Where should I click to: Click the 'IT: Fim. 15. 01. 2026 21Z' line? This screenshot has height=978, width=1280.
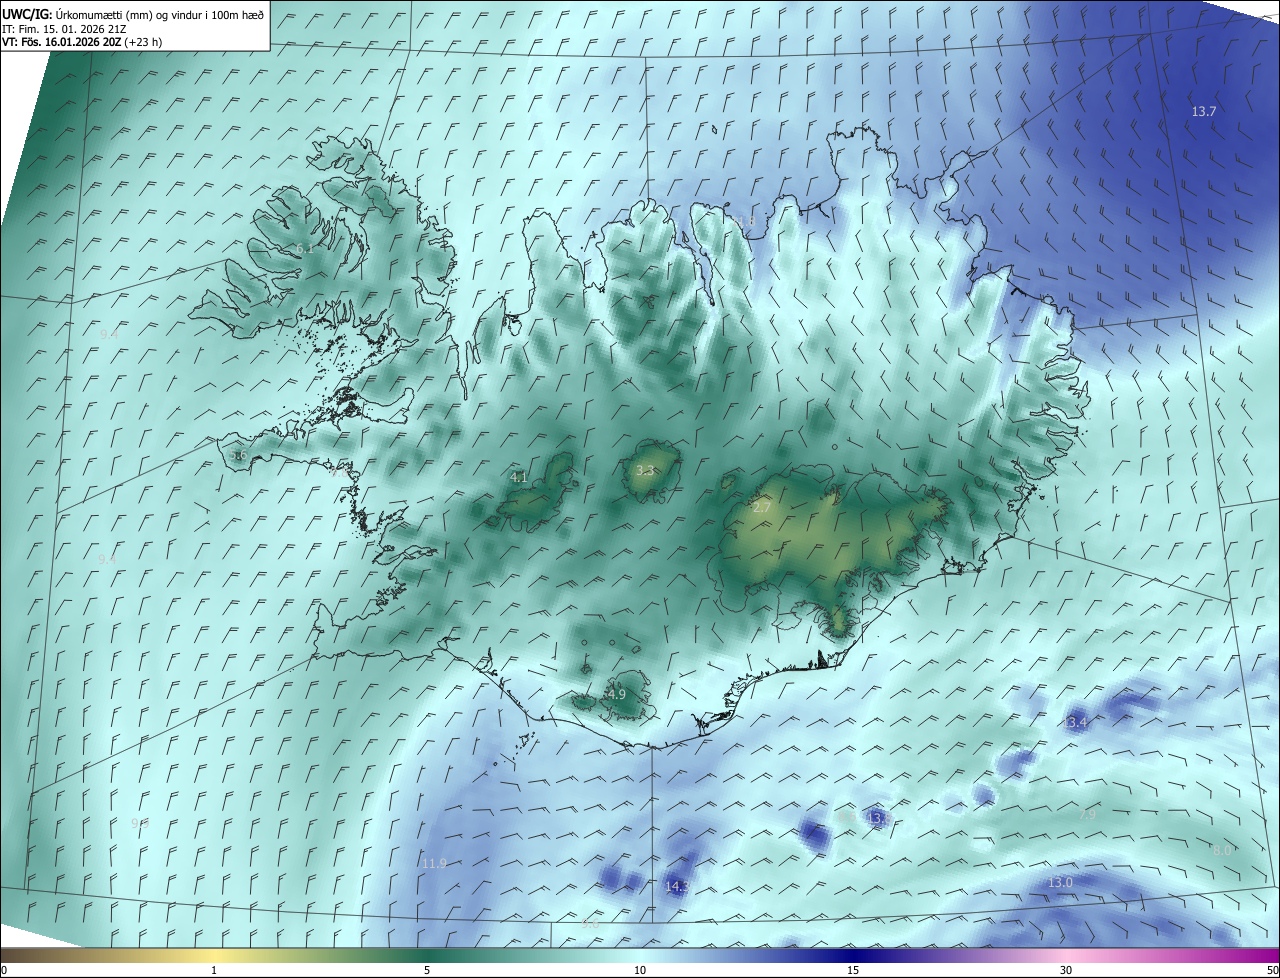pyautogui.click(x=64, y=28)
